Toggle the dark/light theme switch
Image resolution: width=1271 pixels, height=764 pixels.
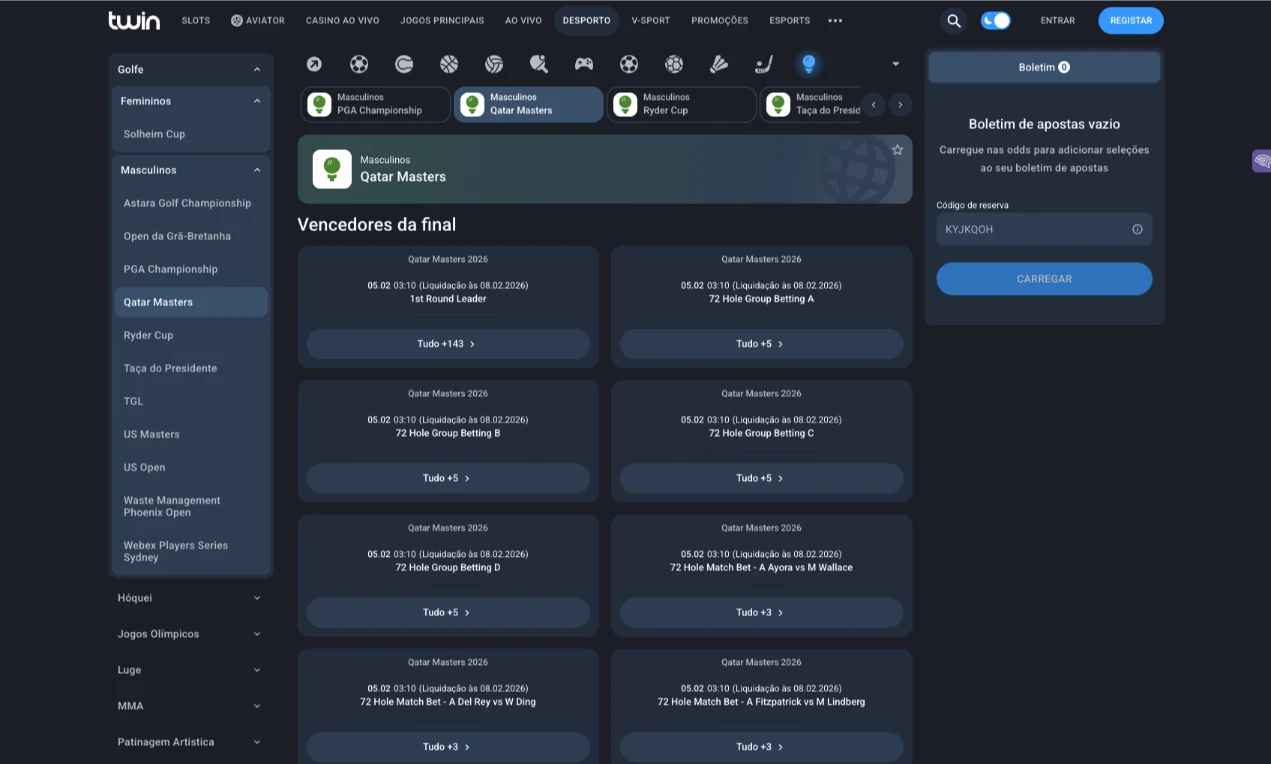(x=995, y=20)
